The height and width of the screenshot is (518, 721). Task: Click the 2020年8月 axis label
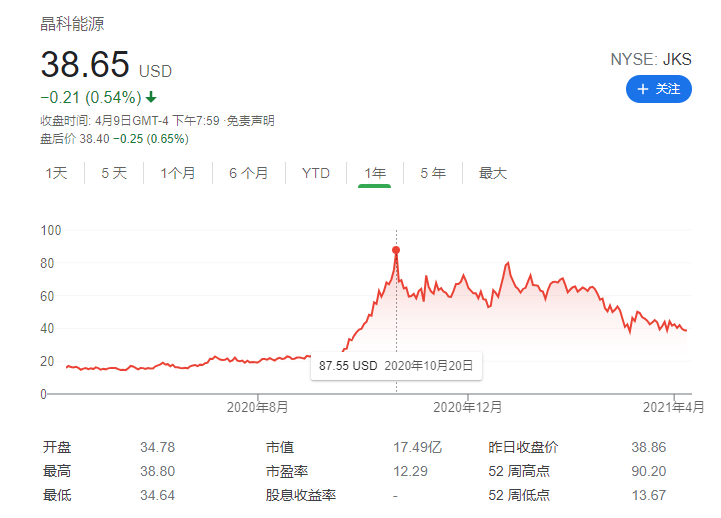pyautogui.click(x=258, y=407)
